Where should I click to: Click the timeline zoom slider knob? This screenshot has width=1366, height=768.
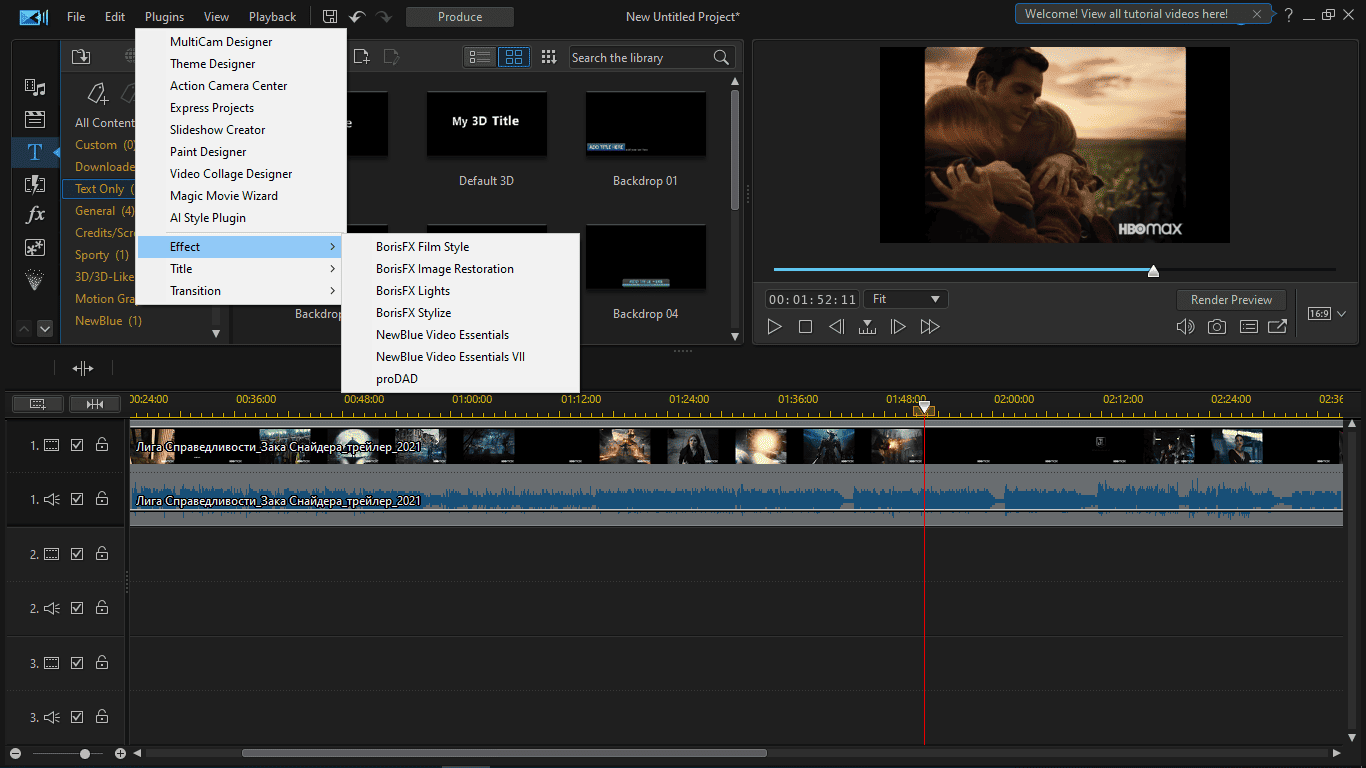pos(85,754)
